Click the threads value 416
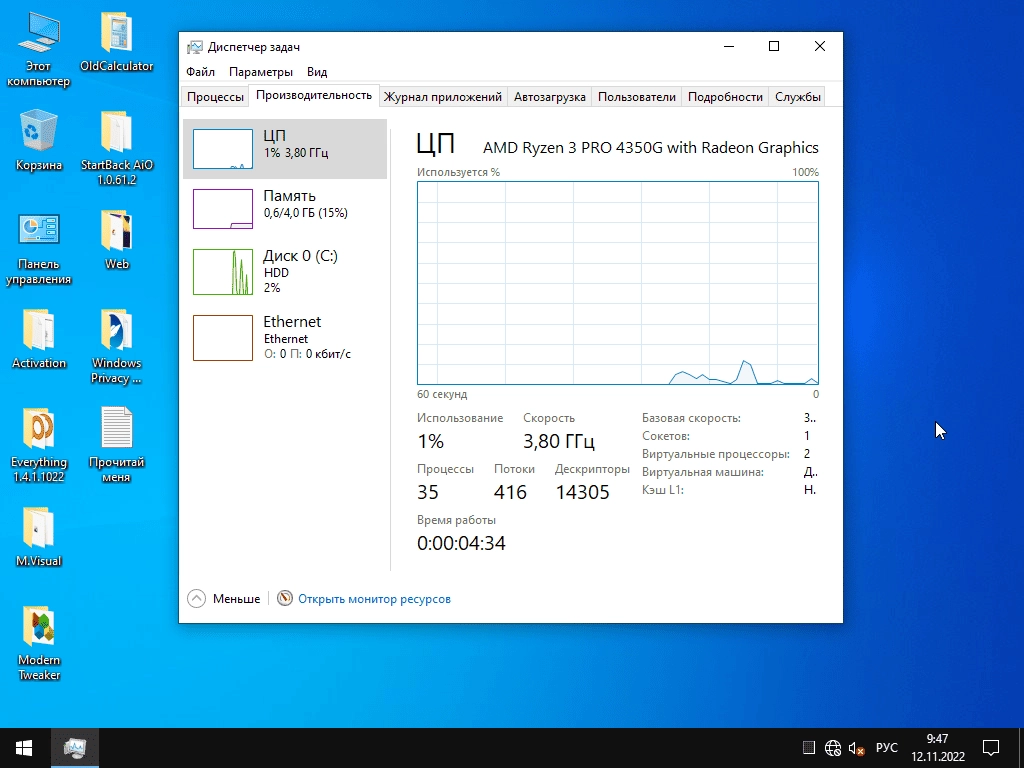 click(x=510, y=492)
